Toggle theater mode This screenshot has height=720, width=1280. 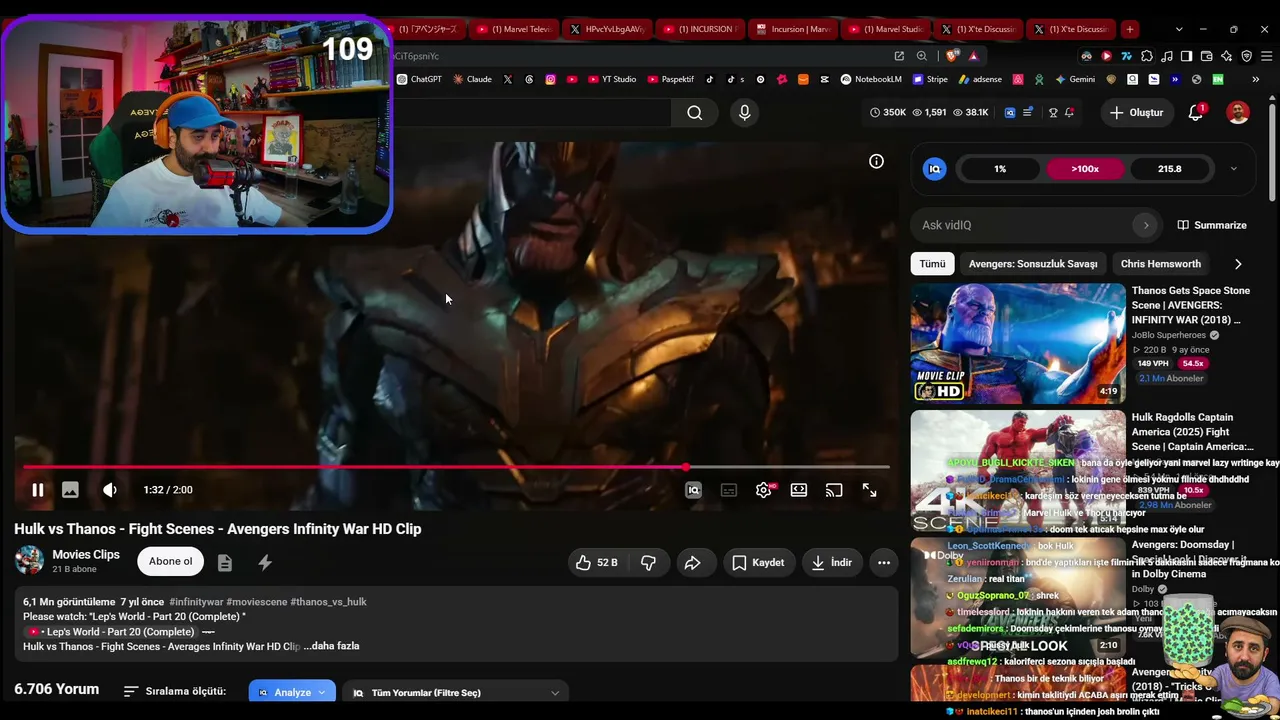click(x=799, y=490)
